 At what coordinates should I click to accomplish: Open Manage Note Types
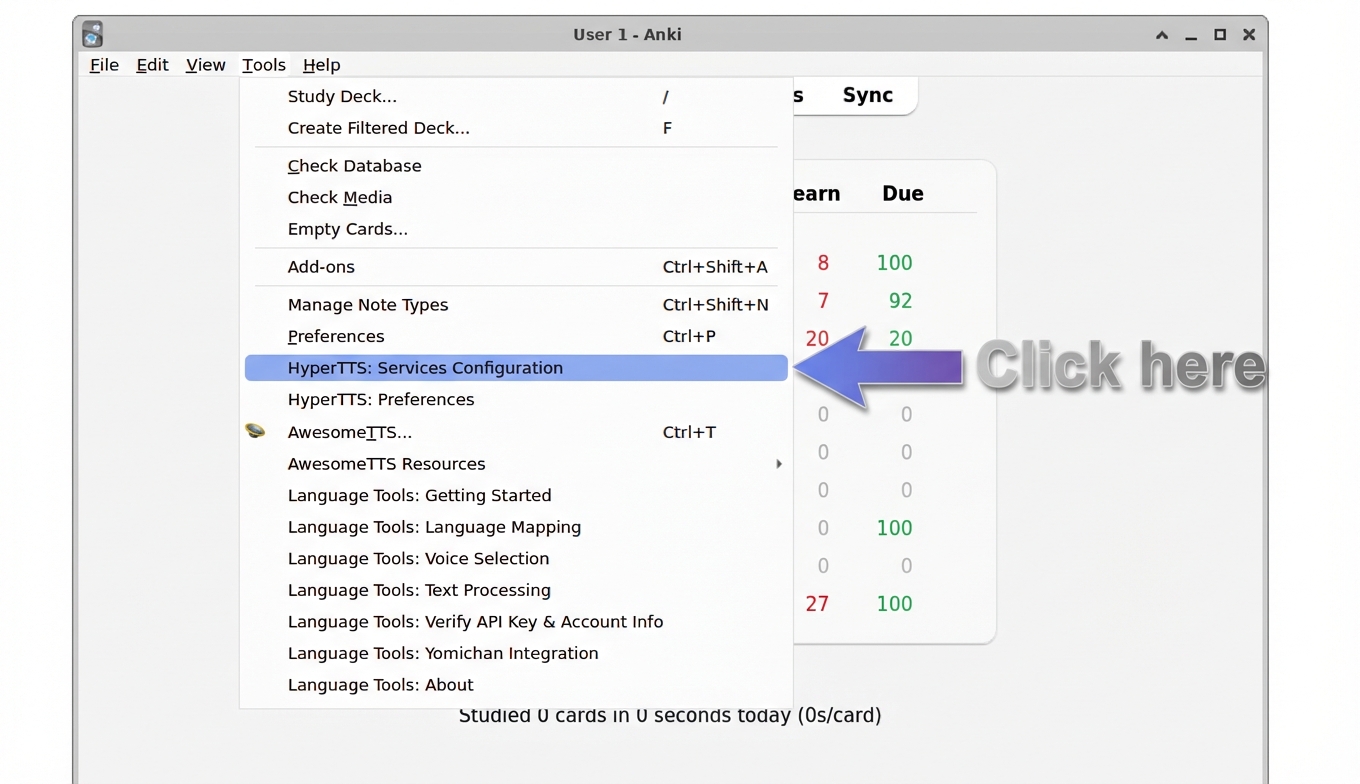(368, 304)
